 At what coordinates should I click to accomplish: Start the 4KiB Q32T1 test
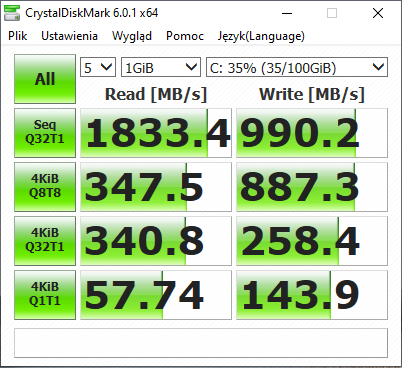point(45,241)
